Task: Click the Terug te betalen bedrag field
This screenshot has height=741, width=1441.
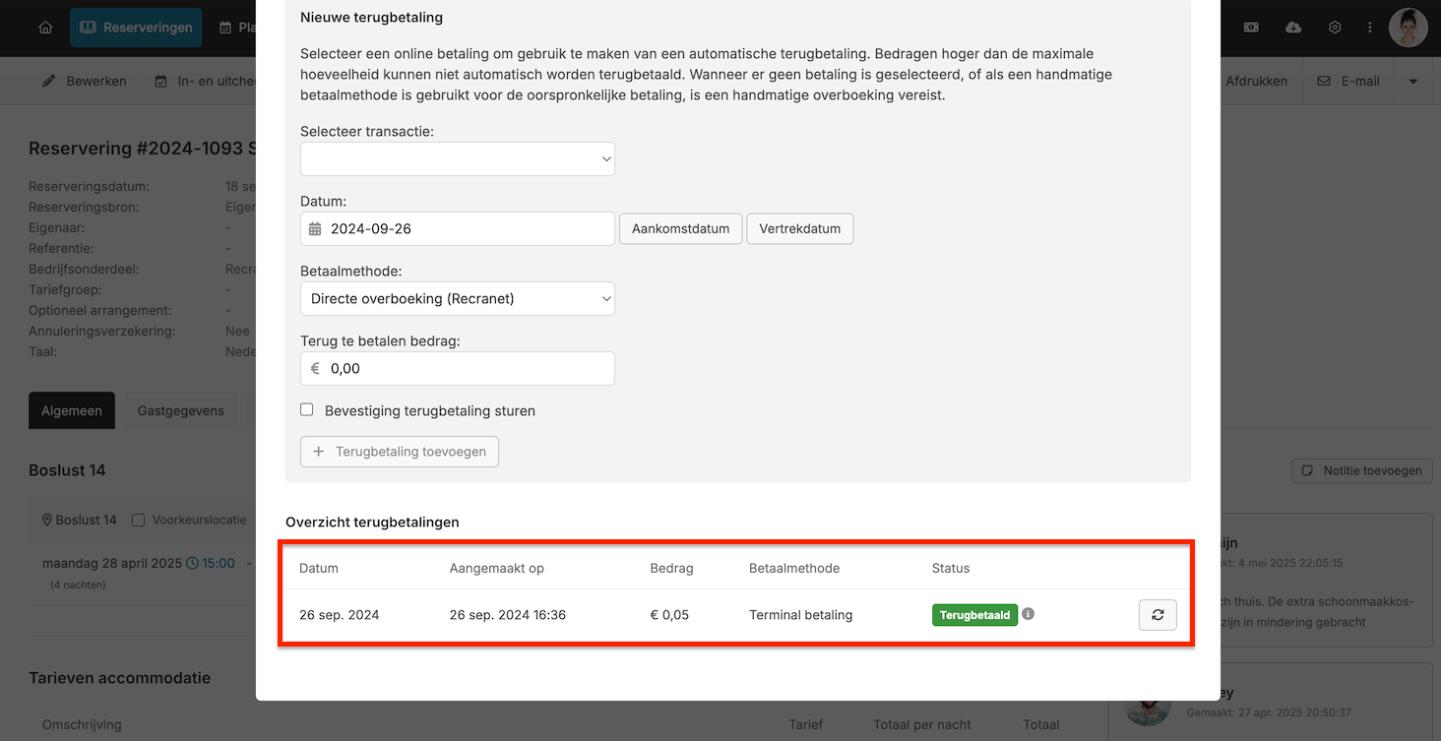Action: 465,369
